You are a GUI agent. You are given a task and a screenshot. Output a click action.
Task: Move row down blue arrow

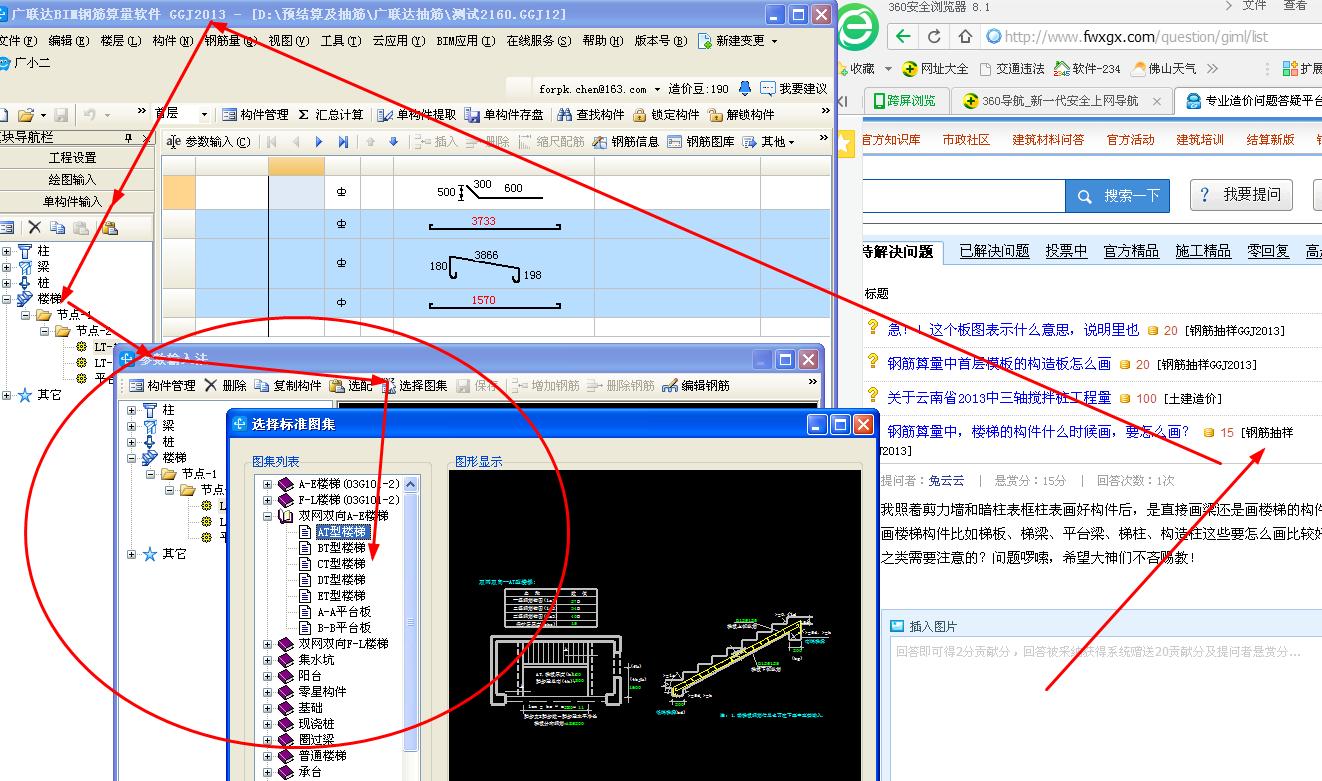[393, 142]
